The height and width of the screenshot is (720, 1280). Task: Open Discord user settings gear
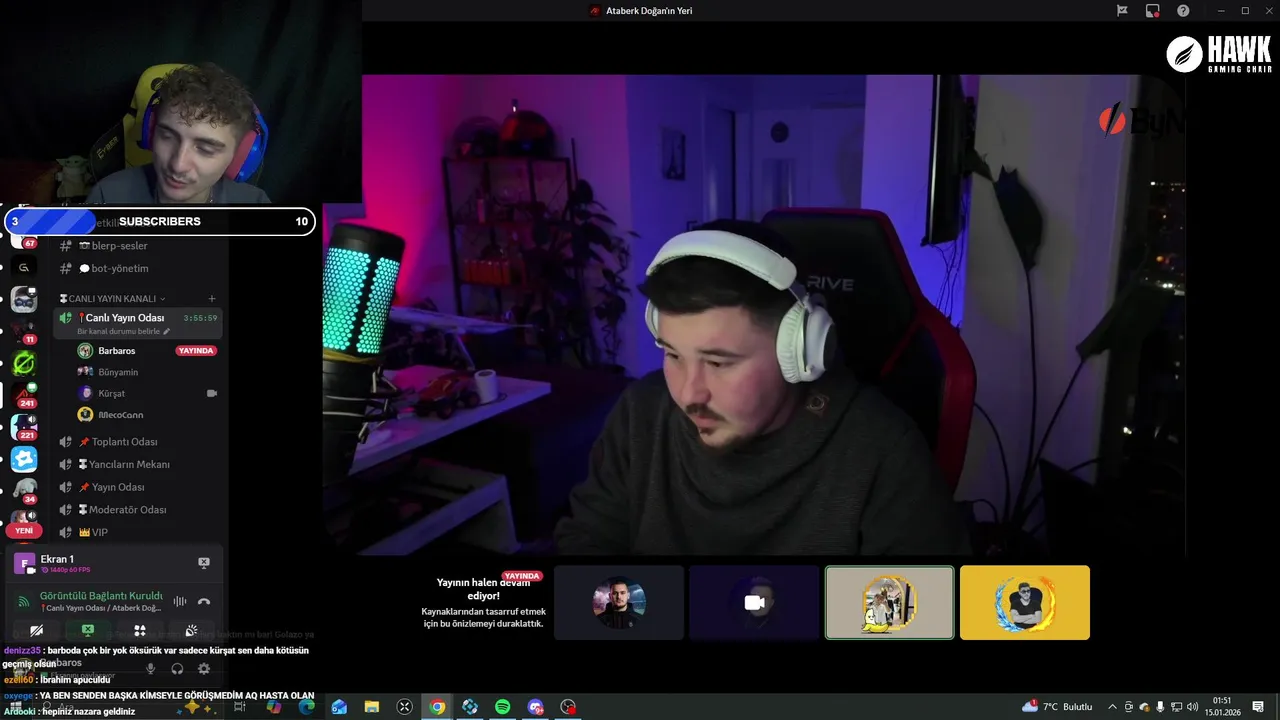(204, 668)
